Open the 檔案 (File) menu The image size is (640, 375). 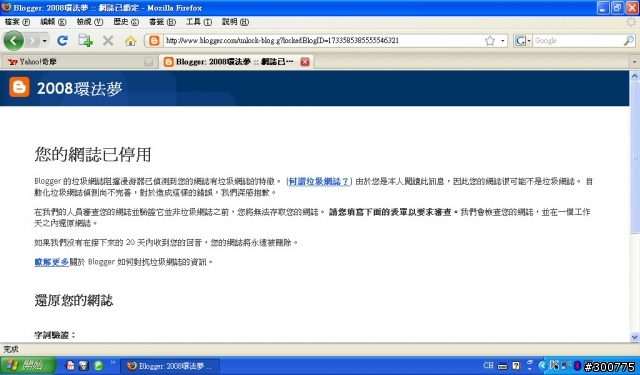coord(17,22)
